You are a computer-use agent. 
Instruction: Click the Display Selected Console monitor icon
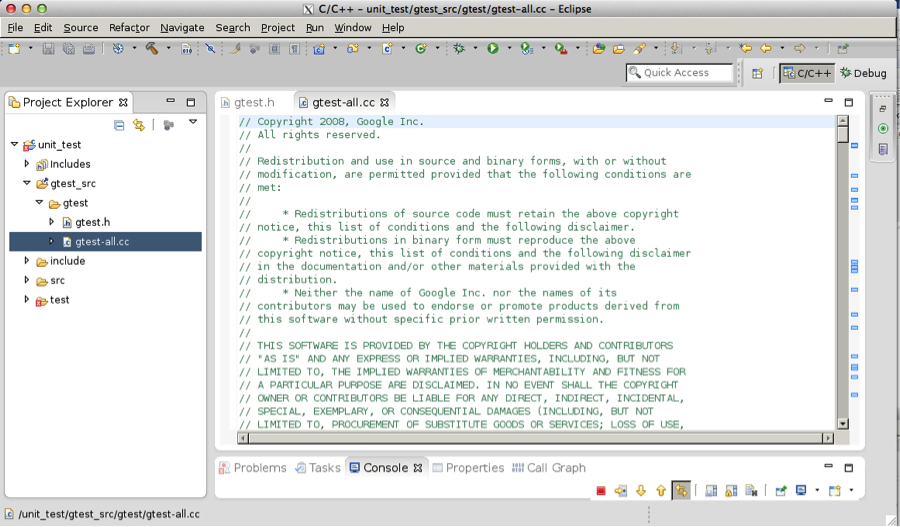[x=801, y=490]
